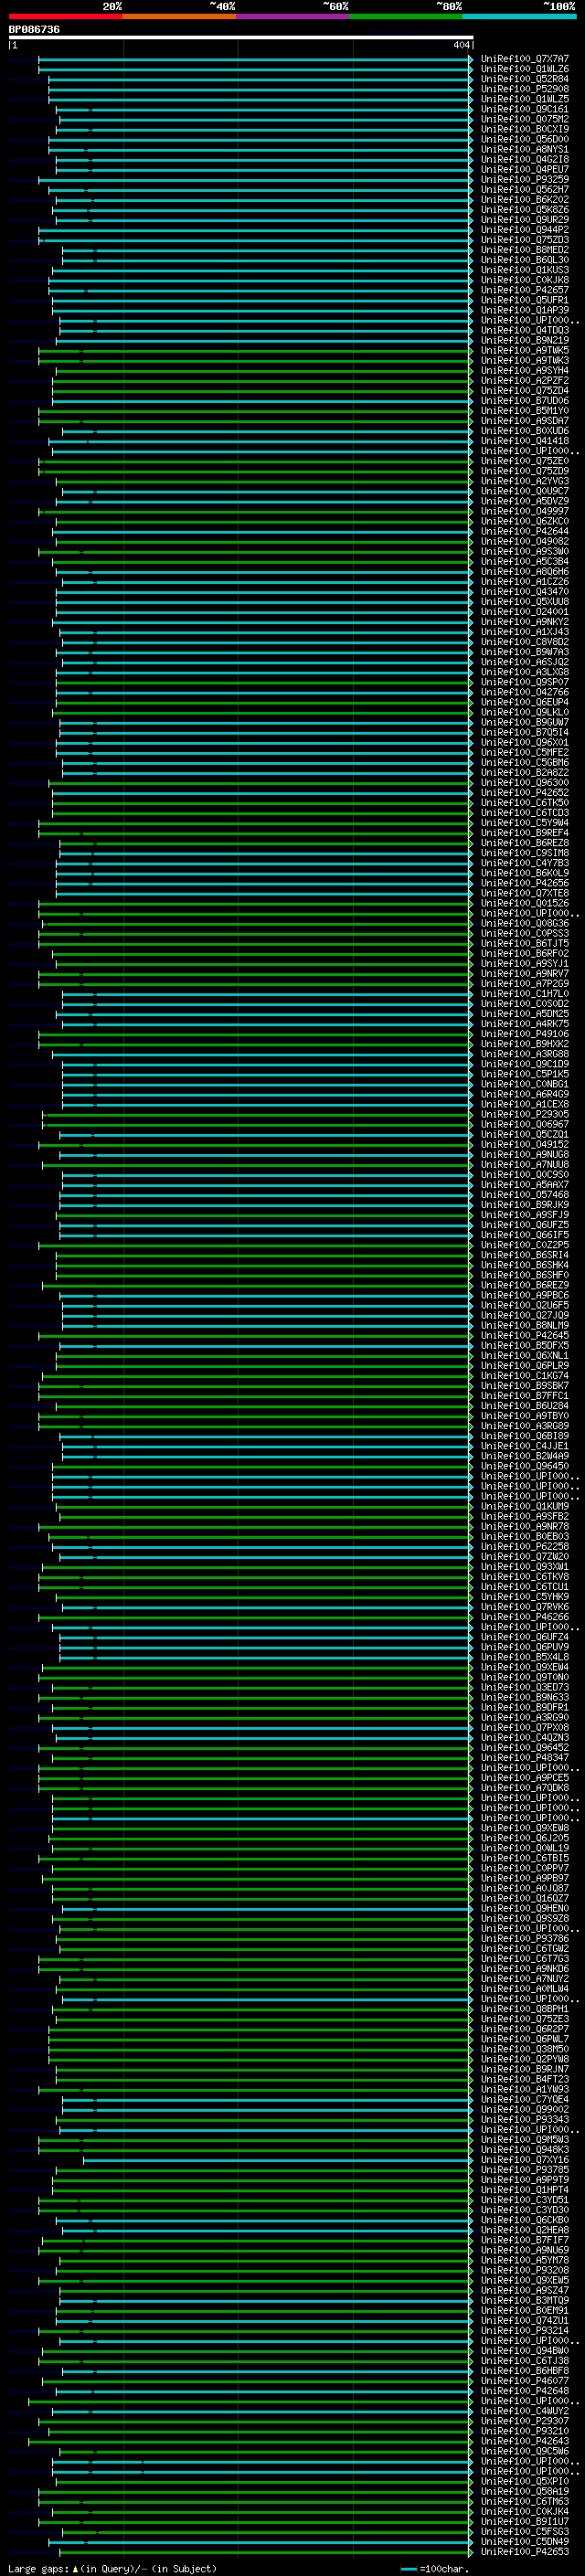Click the UniRef100_B6SRI4 hit label
This screenshot has height=2576, width=585.
tap(525, 1255)
